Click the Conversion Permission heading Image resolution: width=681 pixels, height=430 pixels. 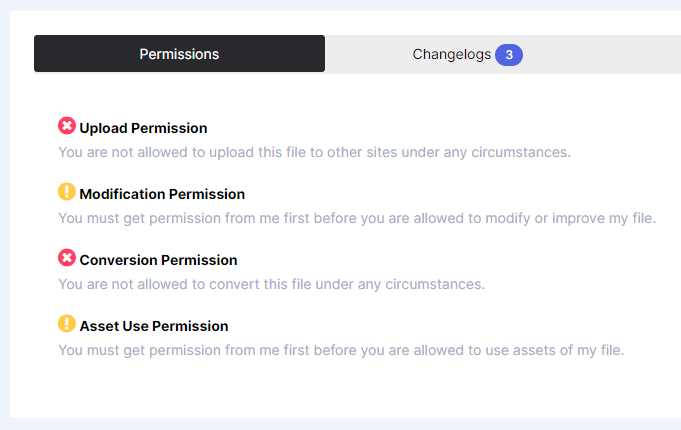[x=158, y=260]
